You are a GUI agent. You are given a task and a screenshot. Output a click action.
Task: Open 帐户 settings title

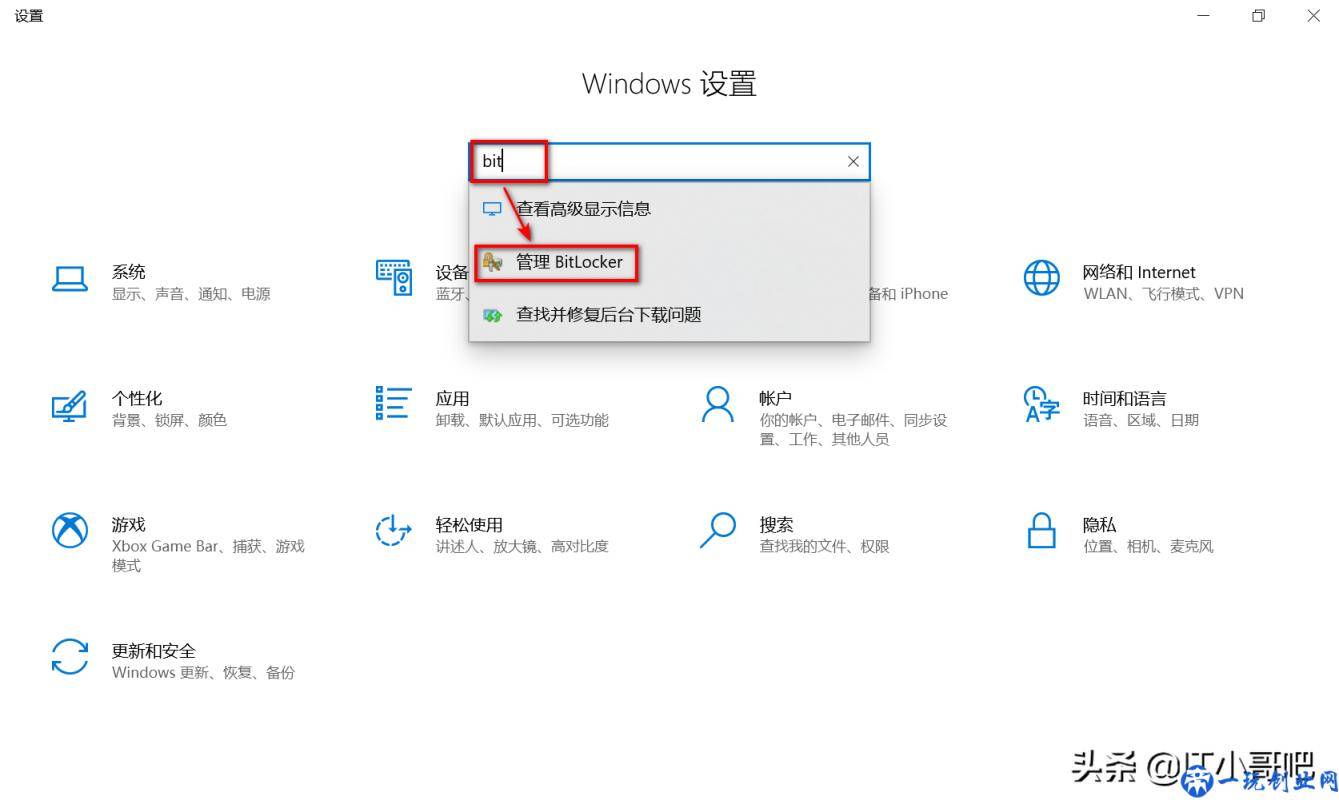click(x=776, y=398)
